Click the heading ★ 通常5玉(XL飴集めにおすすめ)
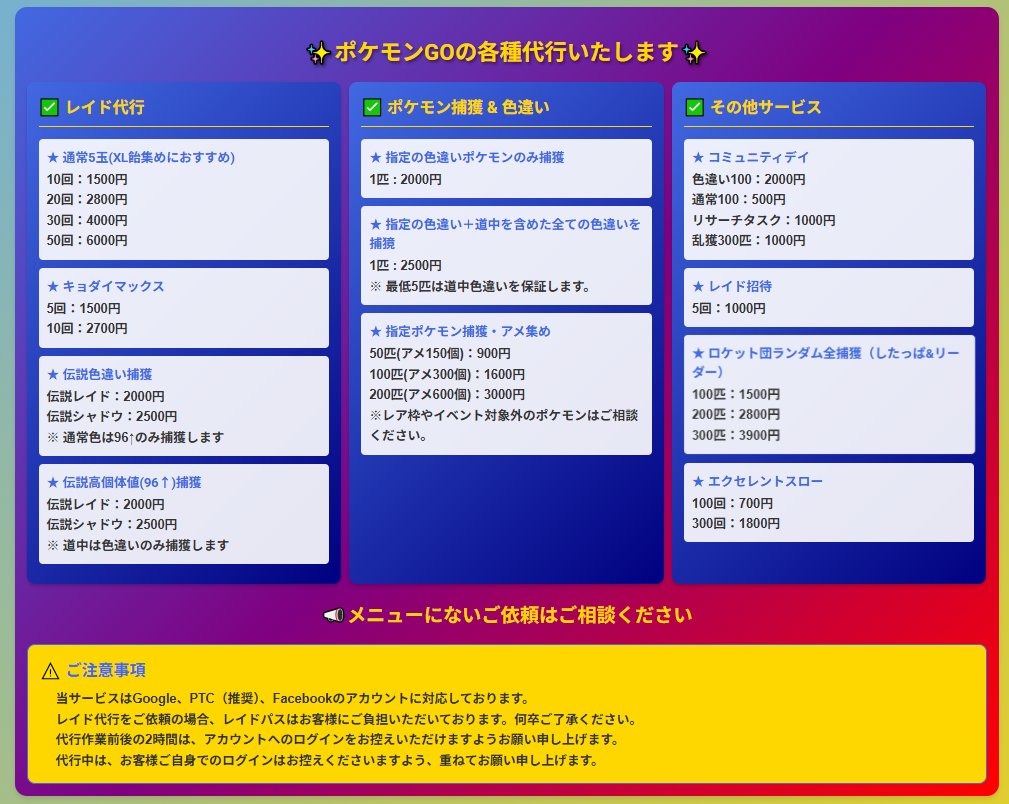1009x804 pixels. point(141,157)
